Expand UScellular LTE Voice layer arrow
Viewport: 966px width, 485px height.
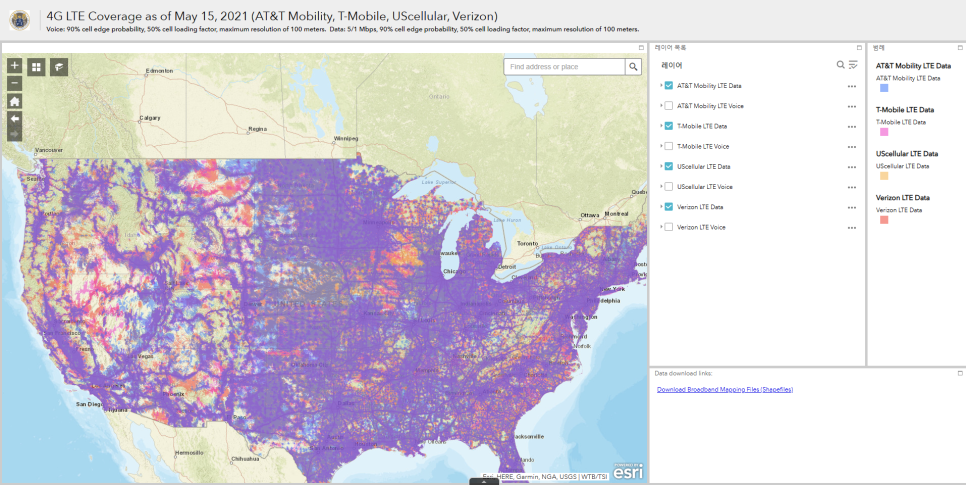pyautogui.click(x=661, y=187)
